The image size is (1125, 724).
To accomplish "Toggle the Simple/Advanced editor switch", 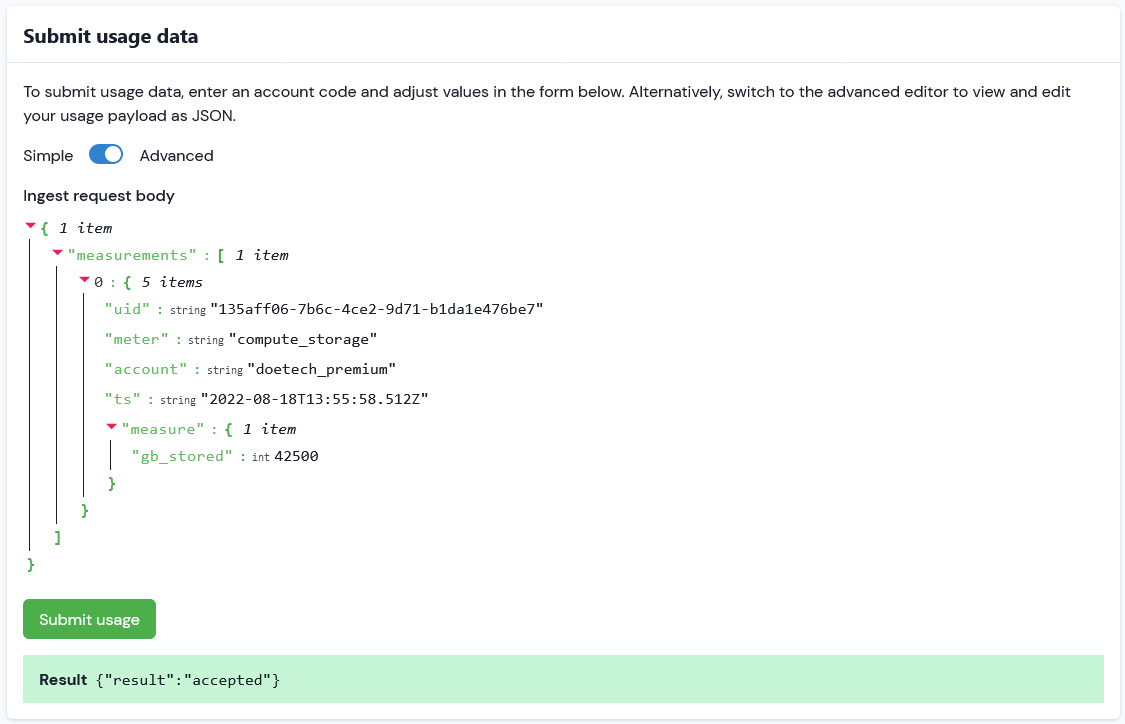I will 106,155.
